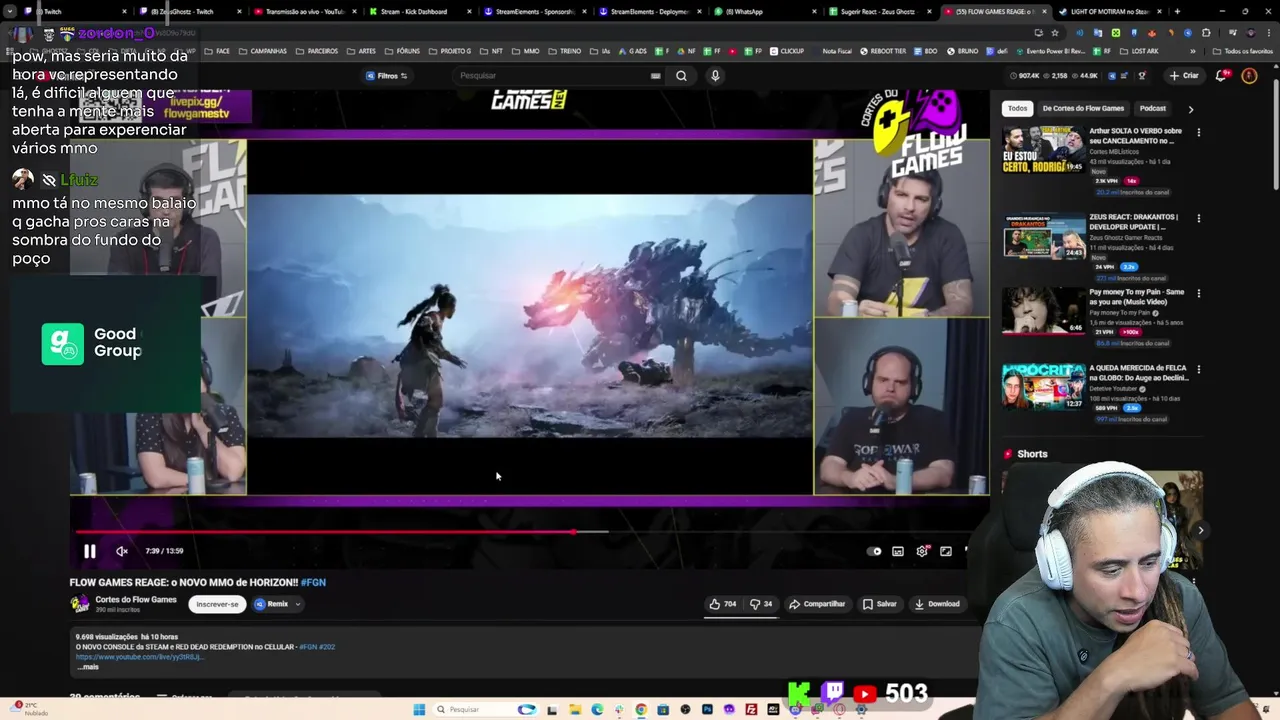Seek on the red video progress bar
The height and width of the screenshot is (720, 1280).
coord(325,532)
